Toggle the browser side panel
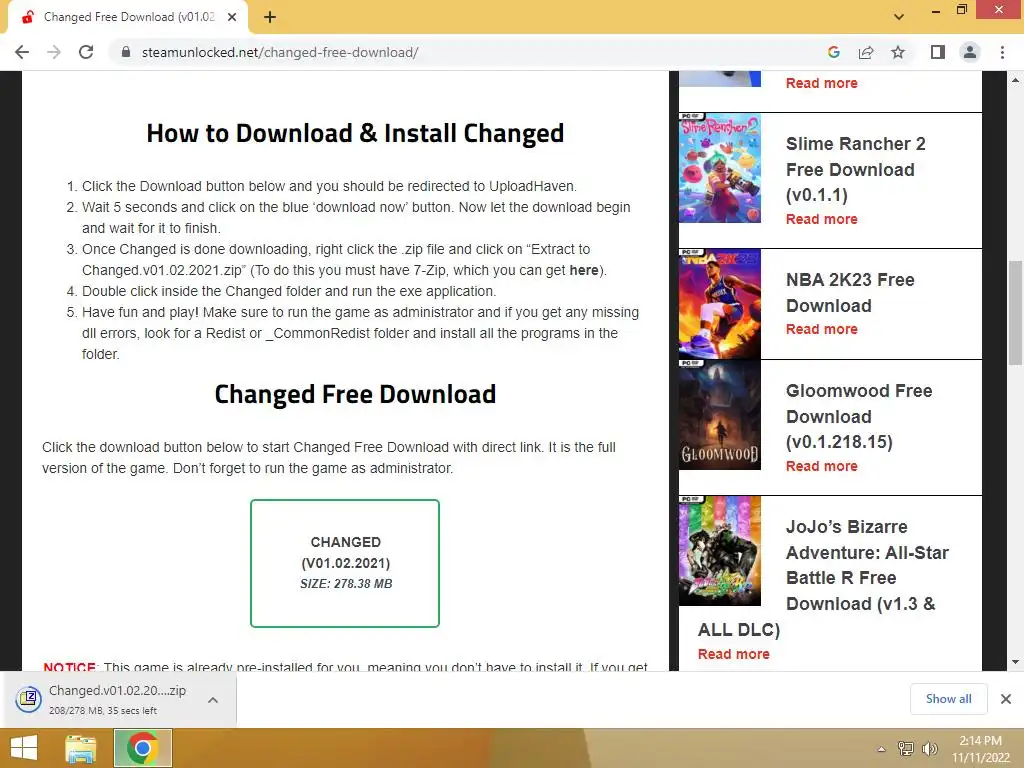Screen dimensions: 1024x768 938,52
